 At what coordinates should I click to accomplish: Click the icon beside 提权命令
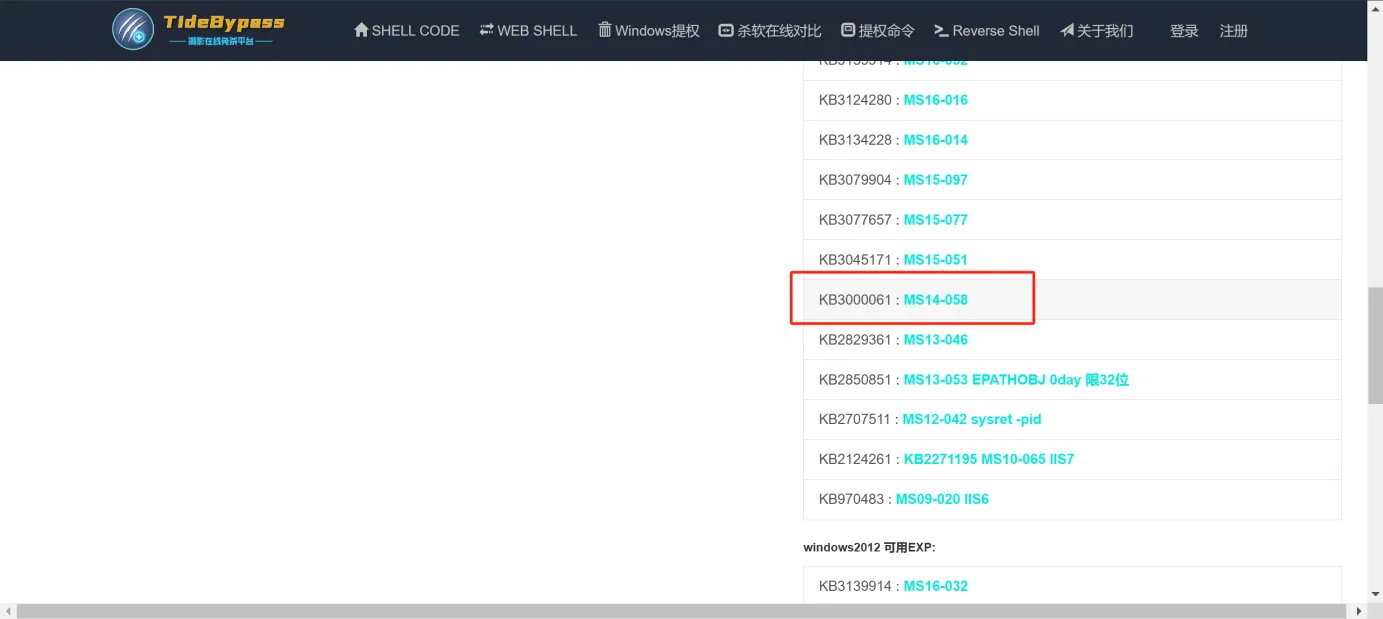848,30
